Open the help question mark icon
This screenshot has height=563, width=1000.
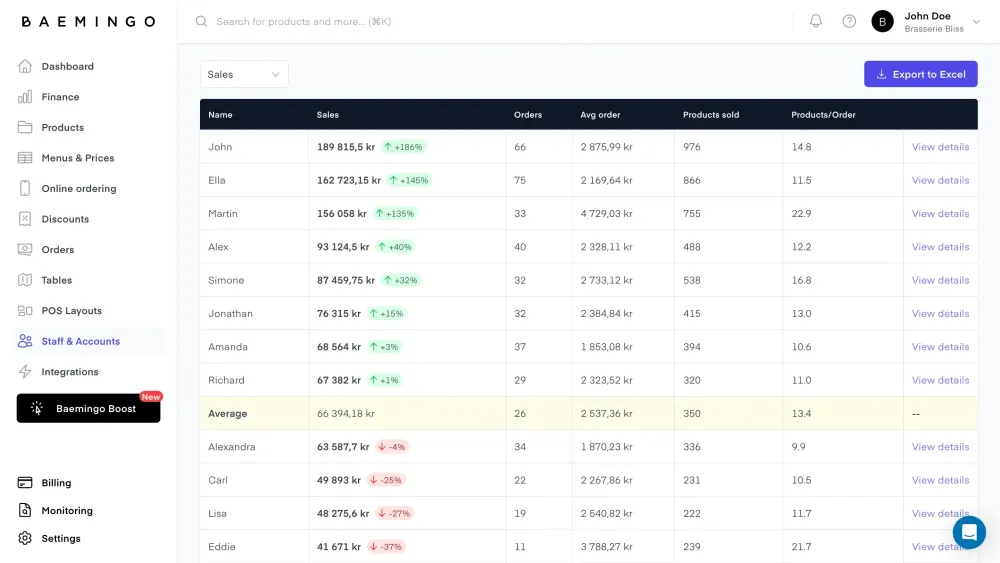point(849,21)
